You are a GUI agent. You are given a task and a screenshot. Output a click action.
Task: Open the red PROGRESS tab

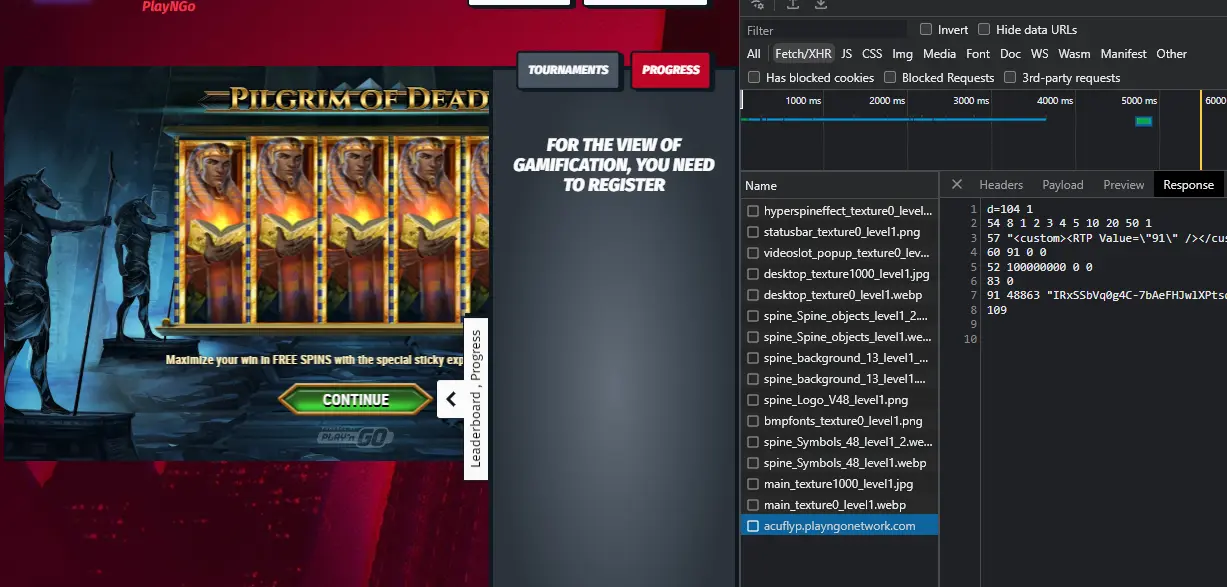coord(671,70)
